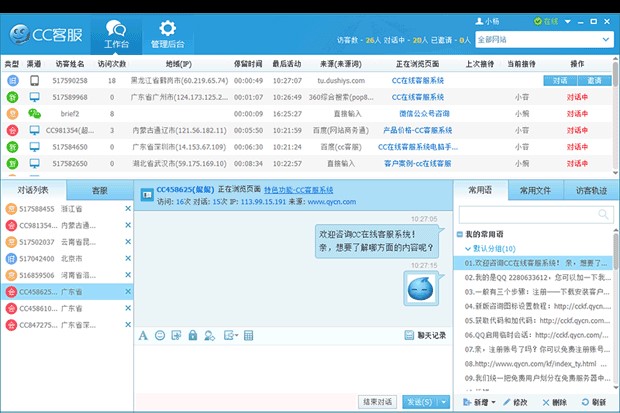Close the CC458625 conversation in list
Screen dimensions: 620x413
coord(128,292)
